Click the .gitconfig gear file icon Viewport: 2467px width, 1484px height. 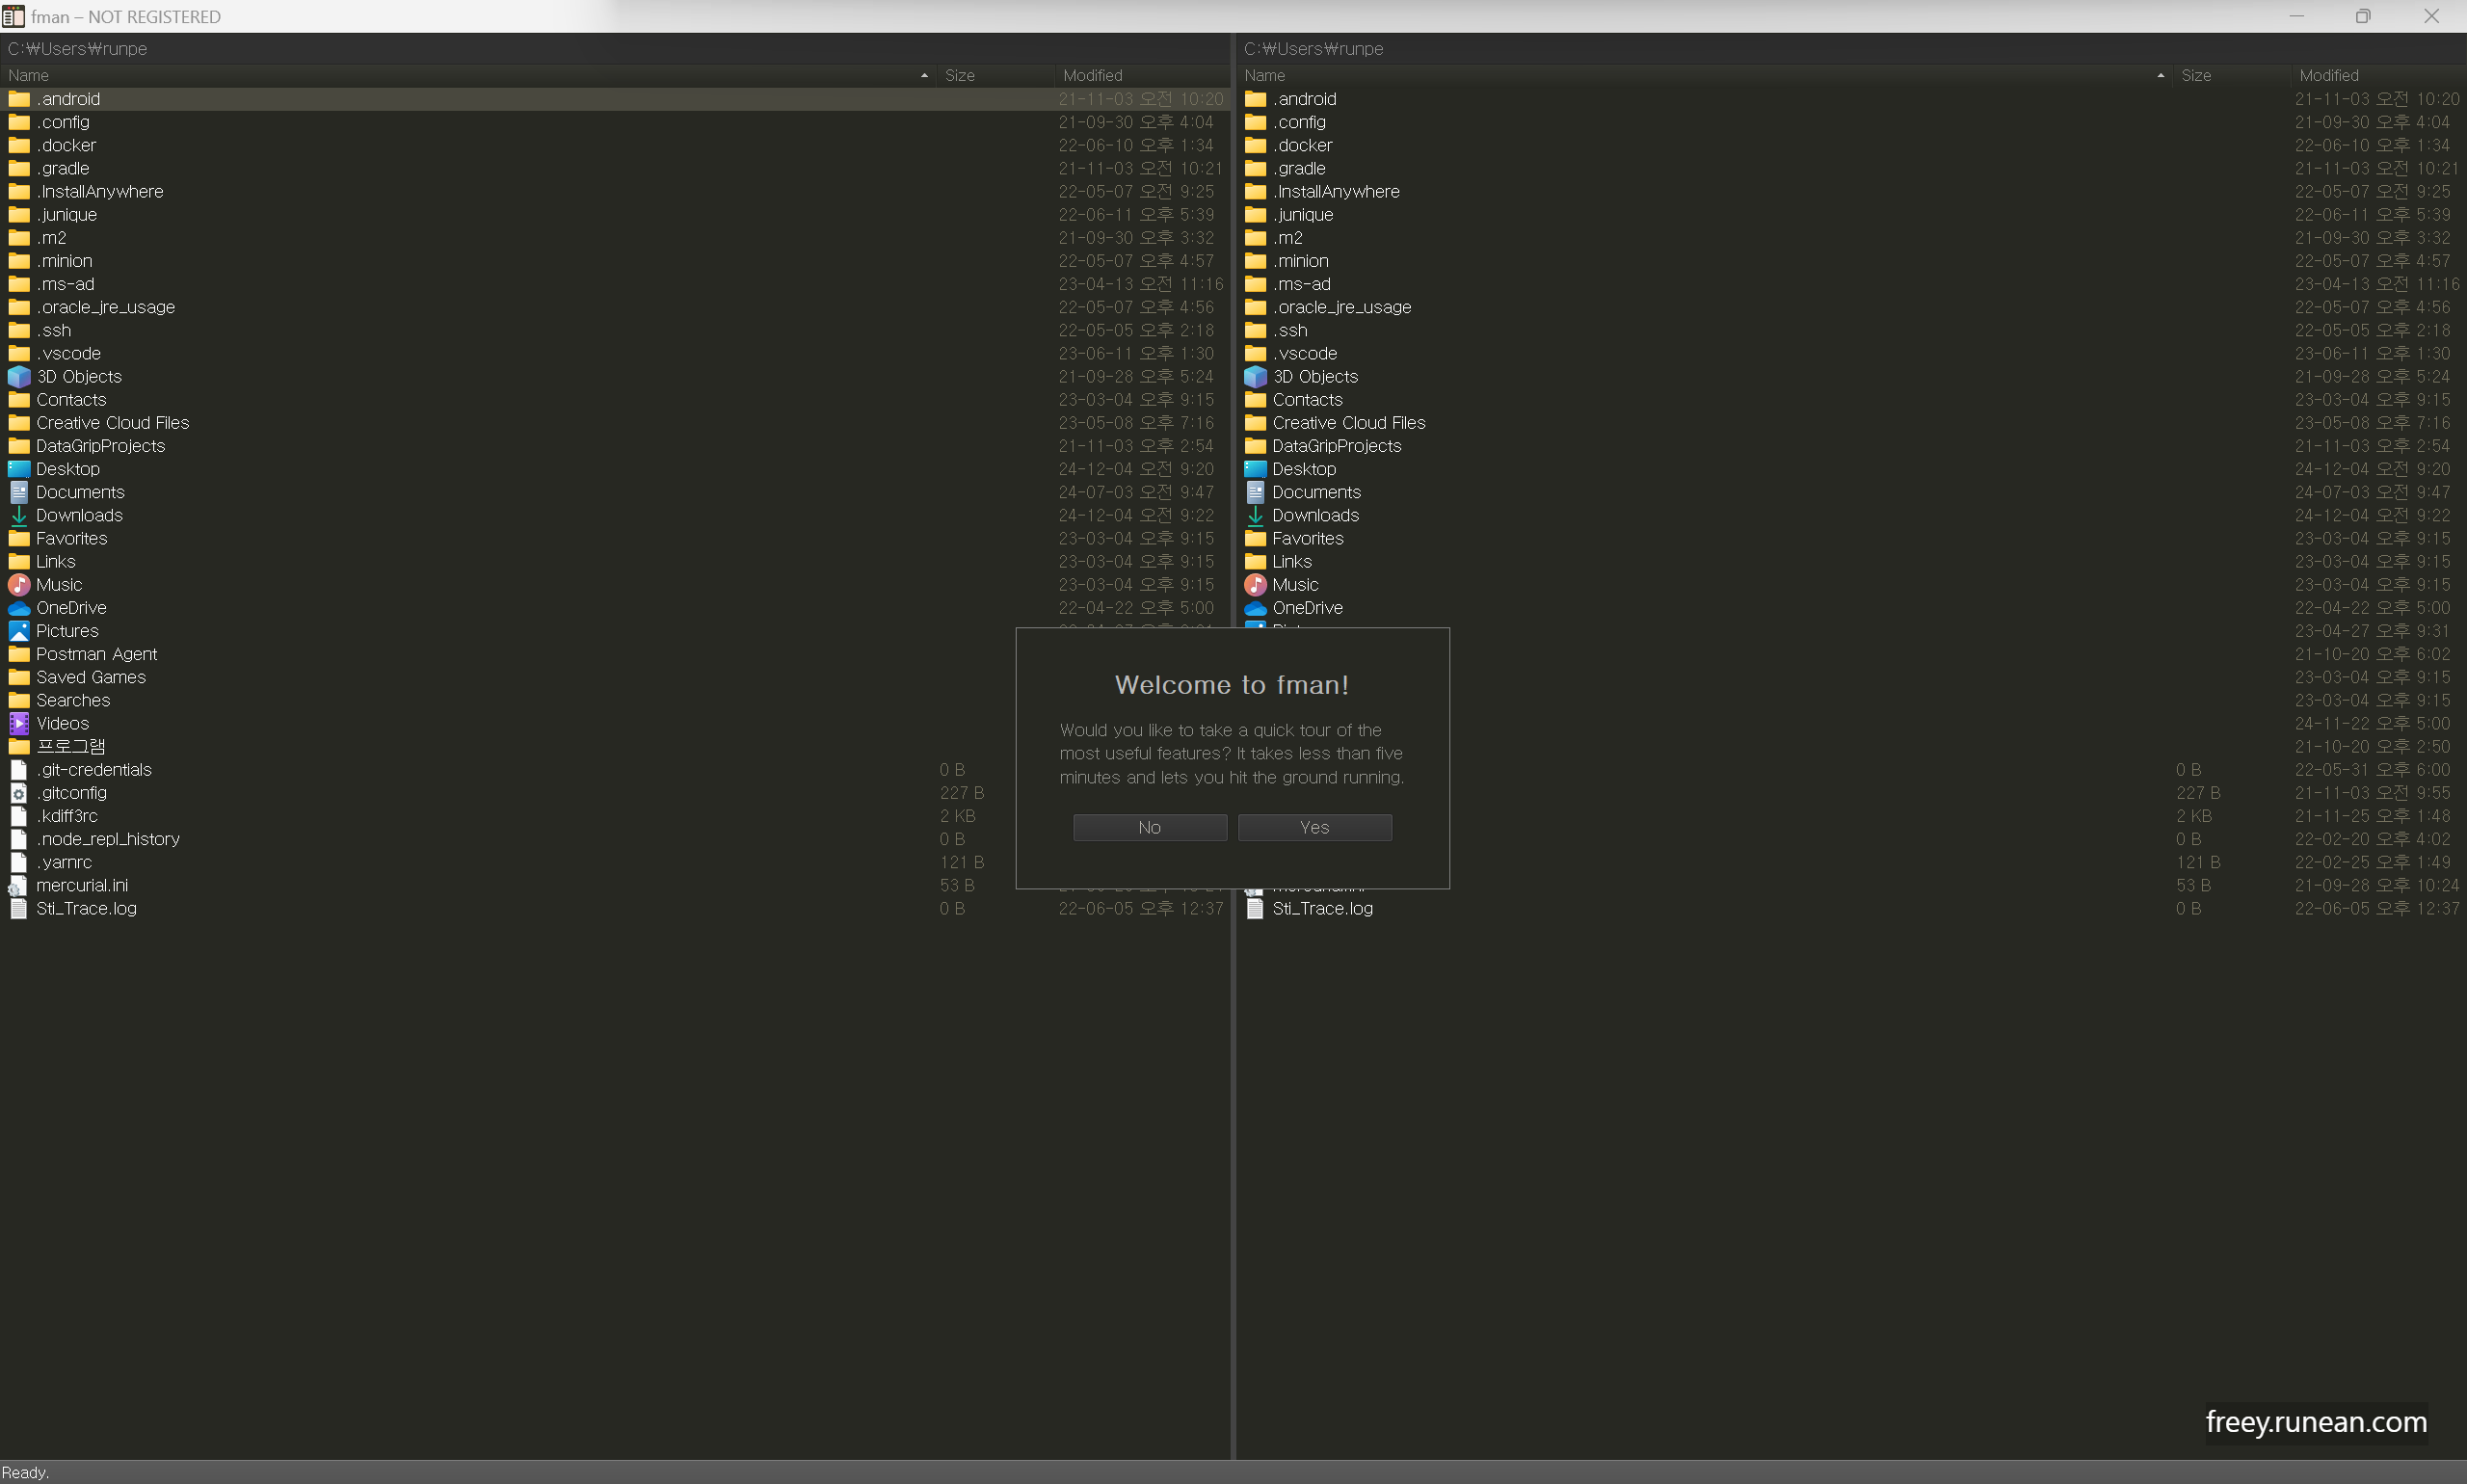19,793
